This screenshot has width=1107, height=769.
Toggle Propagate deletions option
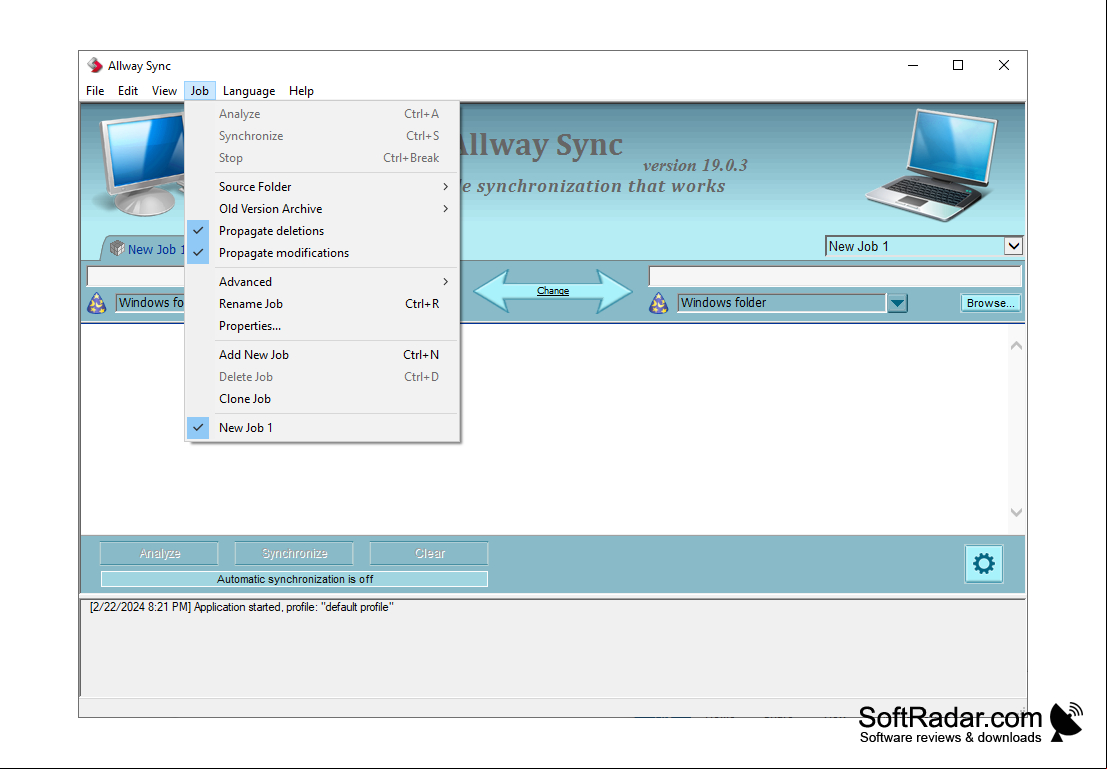[x=323, y=231]
